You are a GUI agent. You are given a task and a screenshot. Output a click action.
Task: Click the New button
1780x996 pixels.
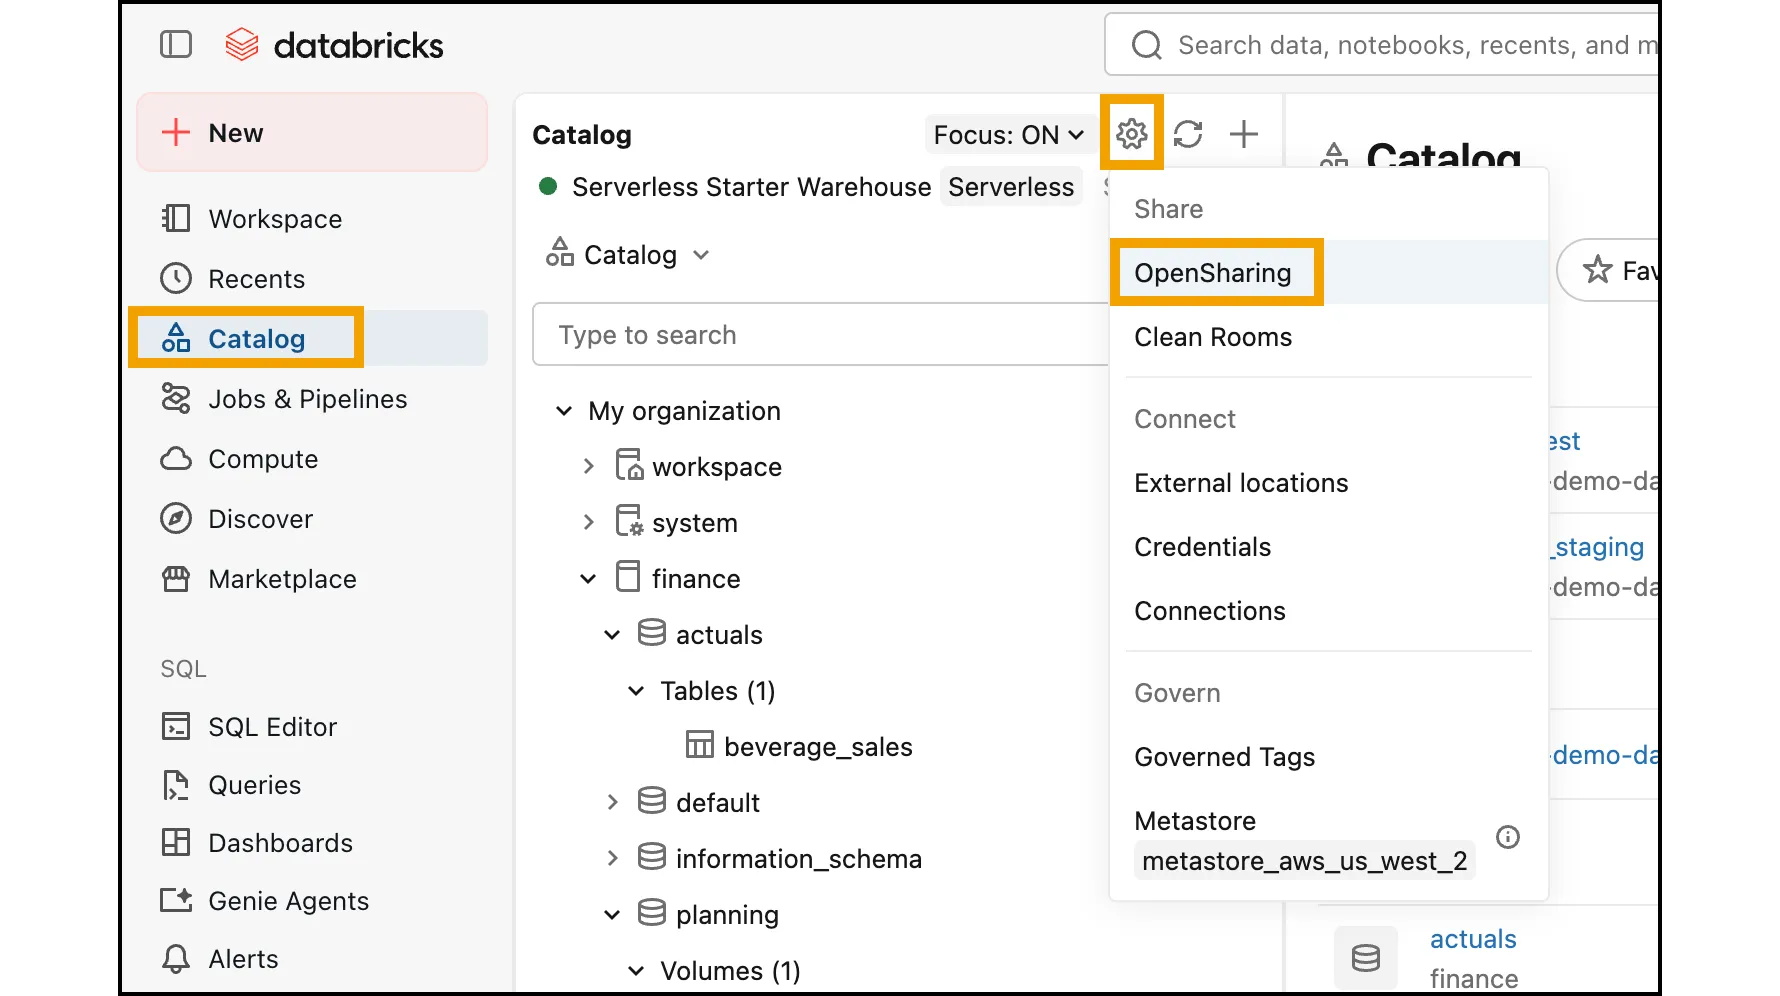pos(312,133)
